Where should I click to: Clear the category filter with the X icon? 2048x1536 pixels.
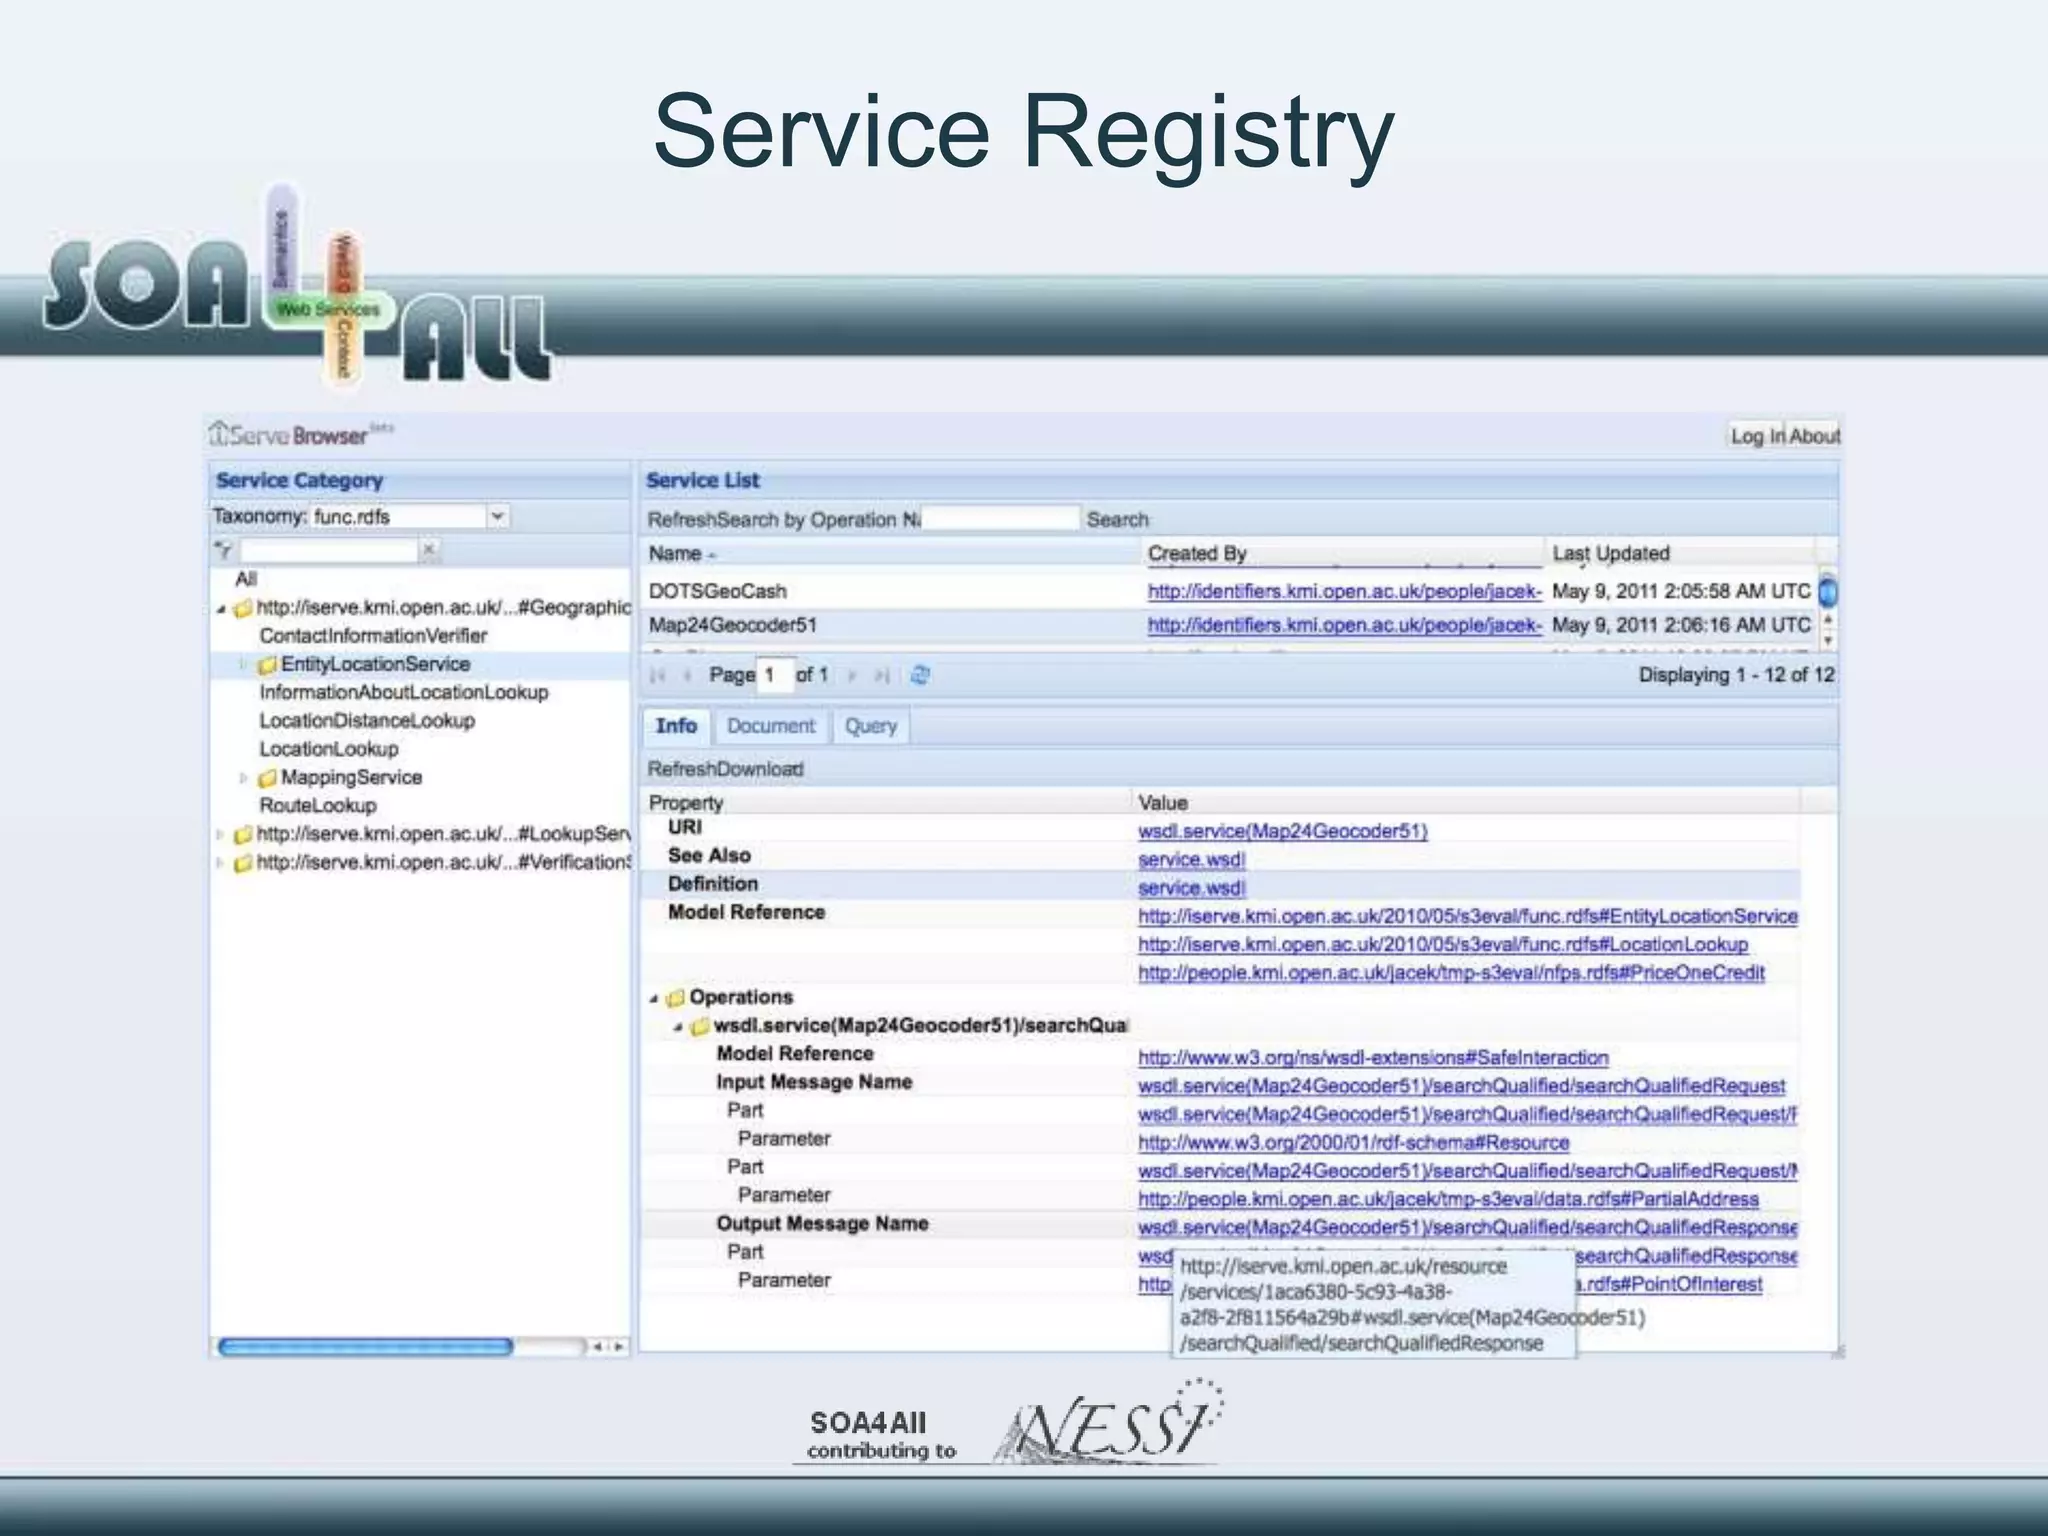pyautogui.click(x=429, y=549)
